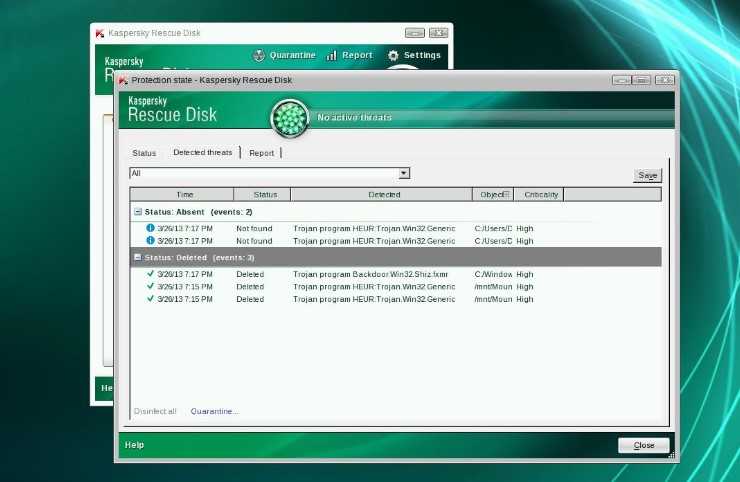Sort by the Time column header

pos(182,194)
